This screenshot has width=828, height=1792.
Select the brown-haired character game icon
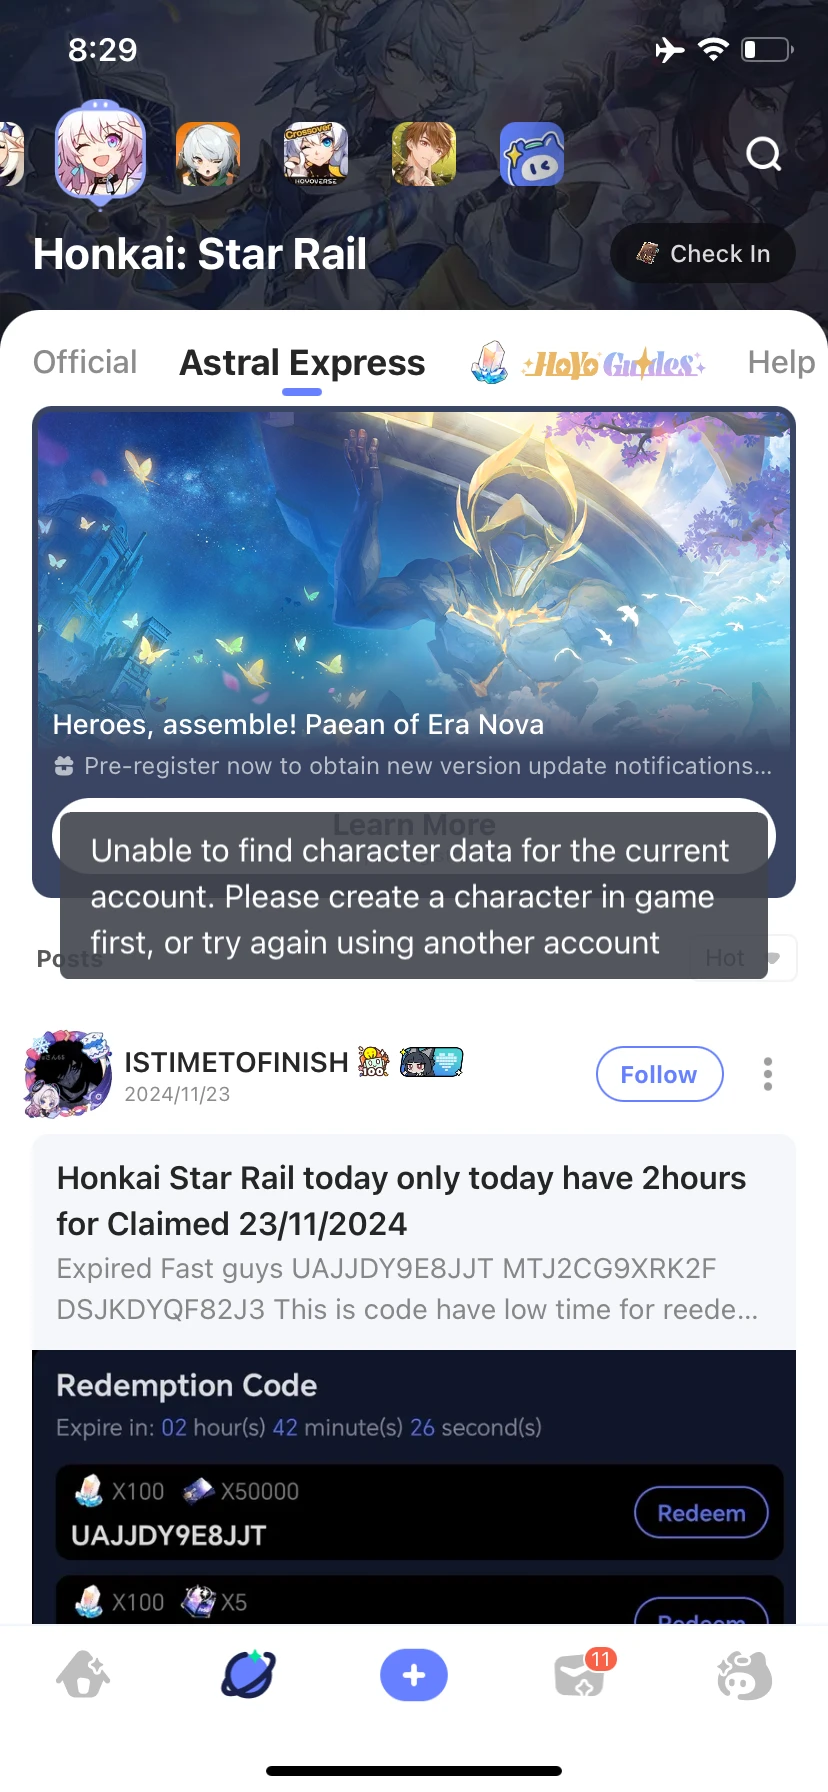[x=424, y=154]
